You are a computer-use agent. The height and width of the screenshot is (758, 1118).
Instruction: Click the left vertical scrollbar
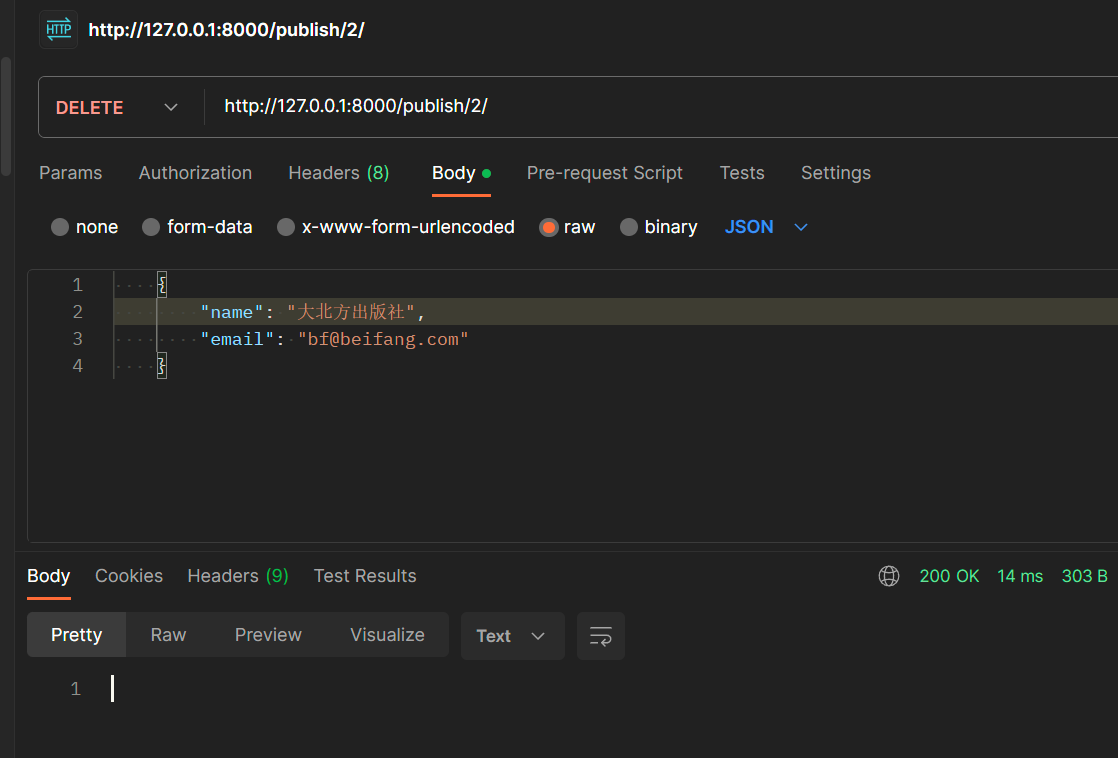pyautogui.click(x=6, y=116)
